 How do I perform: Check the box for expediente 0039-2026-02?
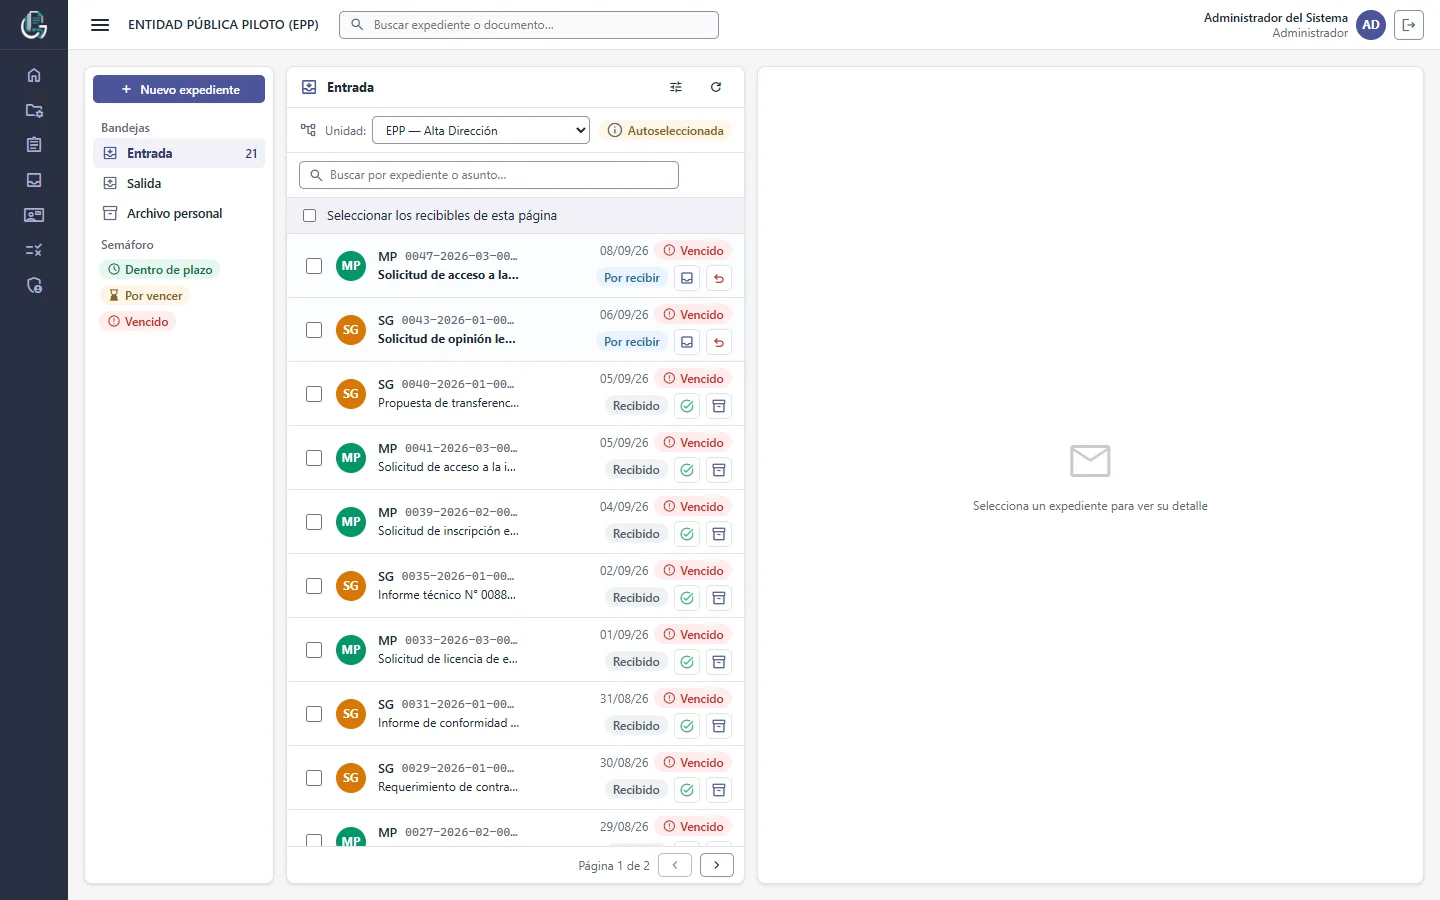[314, 522]
